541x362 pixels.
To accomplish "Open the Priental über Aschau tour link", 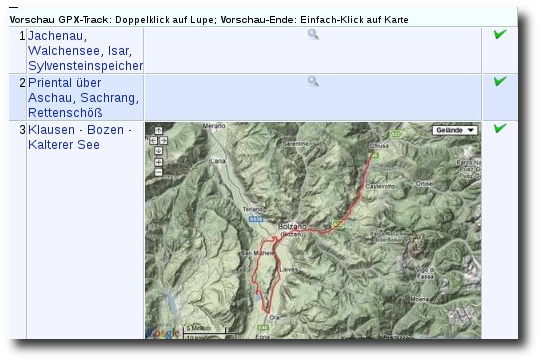I will pyautogui.click(x=83, y=98).
